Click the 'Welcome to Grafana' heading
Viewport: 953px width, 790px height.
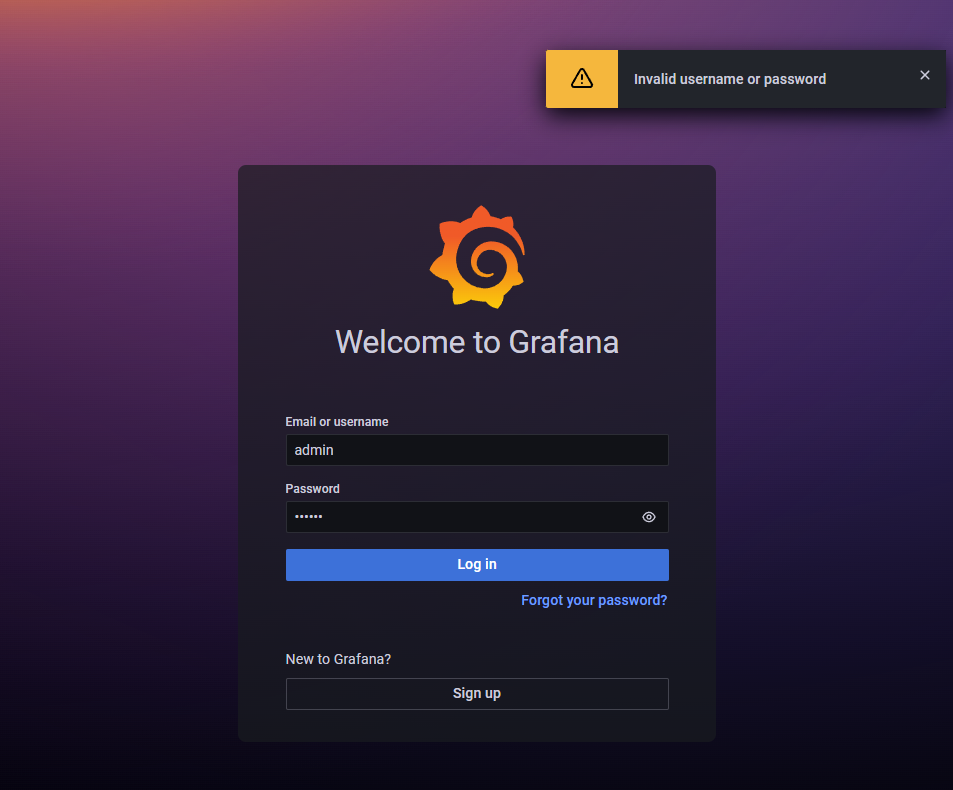coord(477,342)
